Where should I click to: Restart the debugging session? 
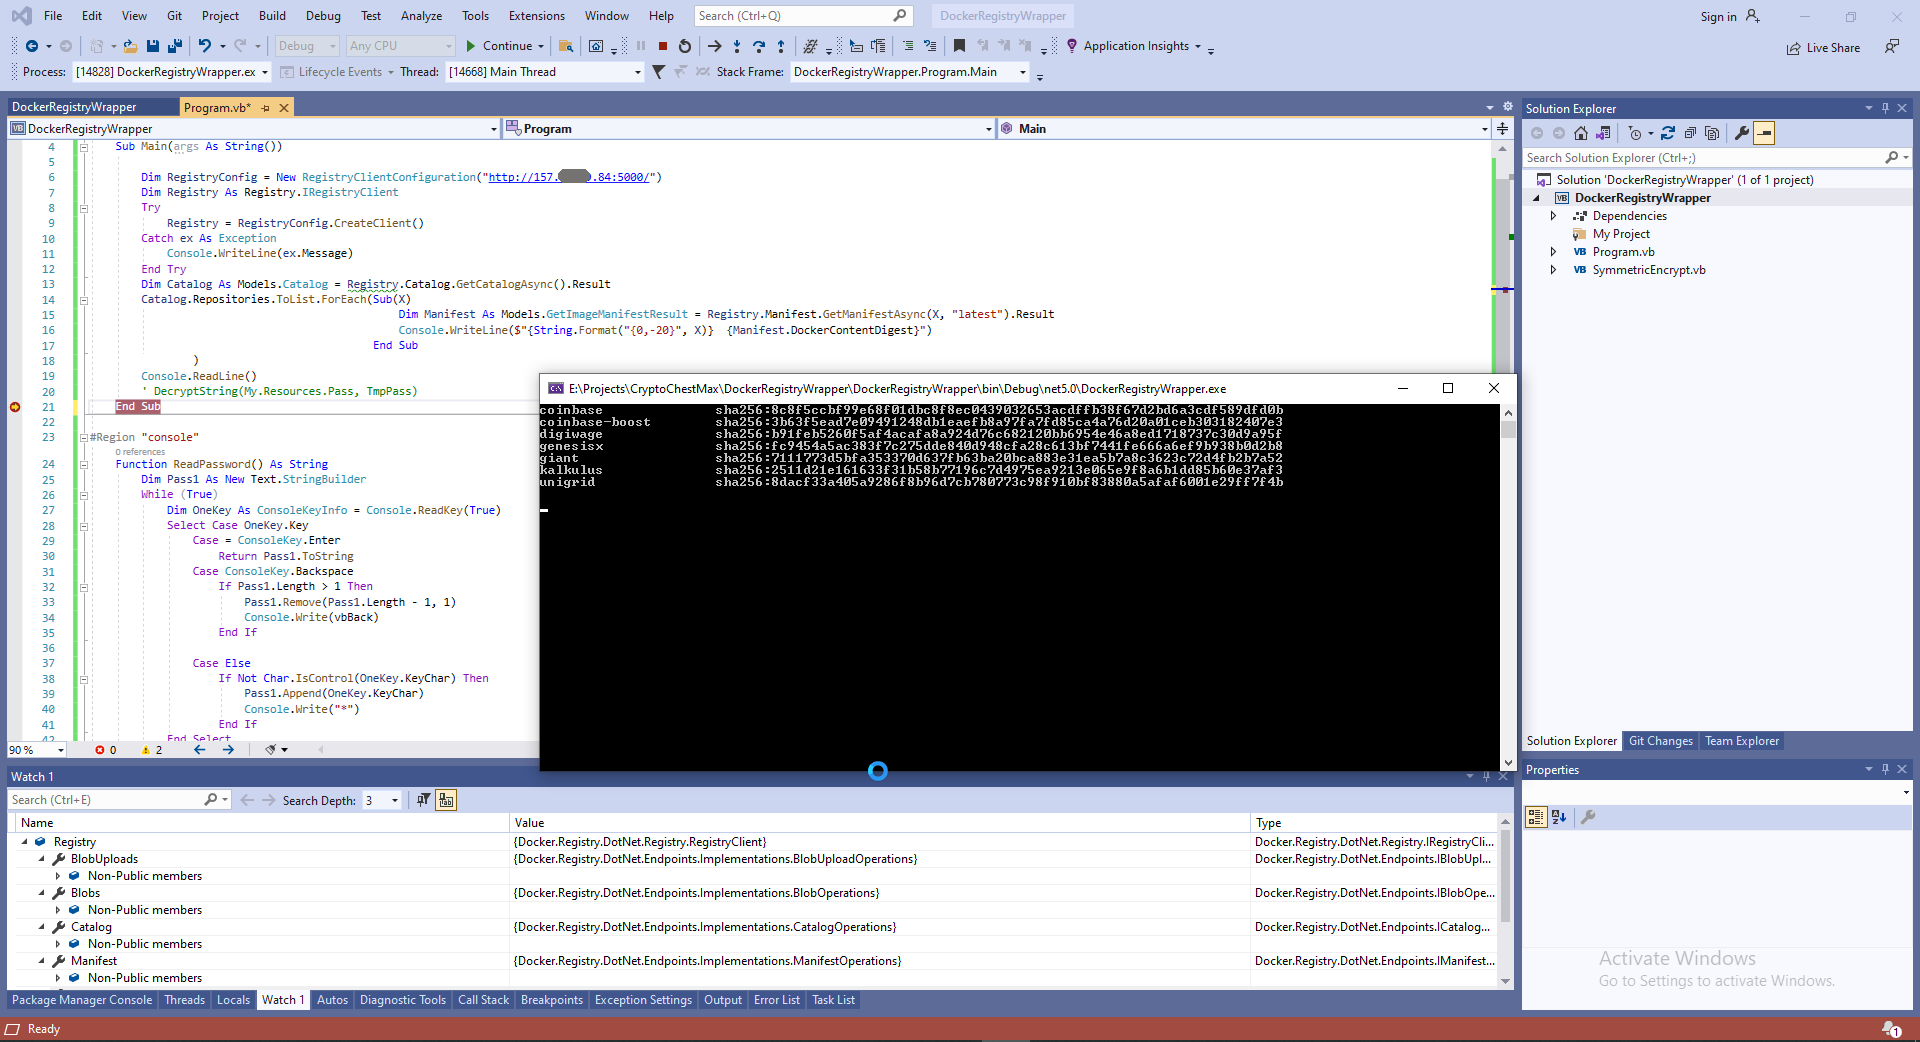coord(685,46)
